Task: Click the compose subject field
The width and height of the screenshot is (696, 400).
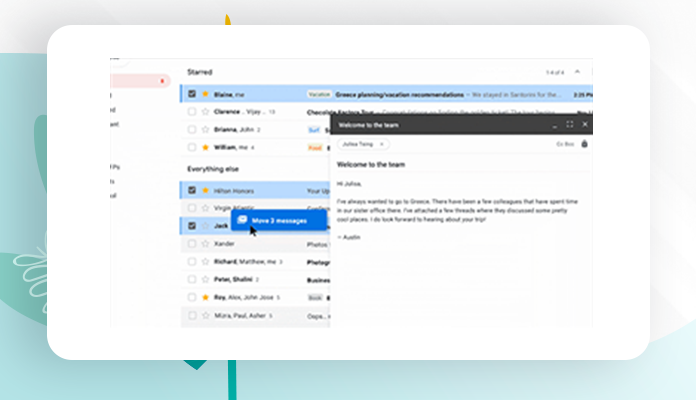Action: tap(461, 164)
